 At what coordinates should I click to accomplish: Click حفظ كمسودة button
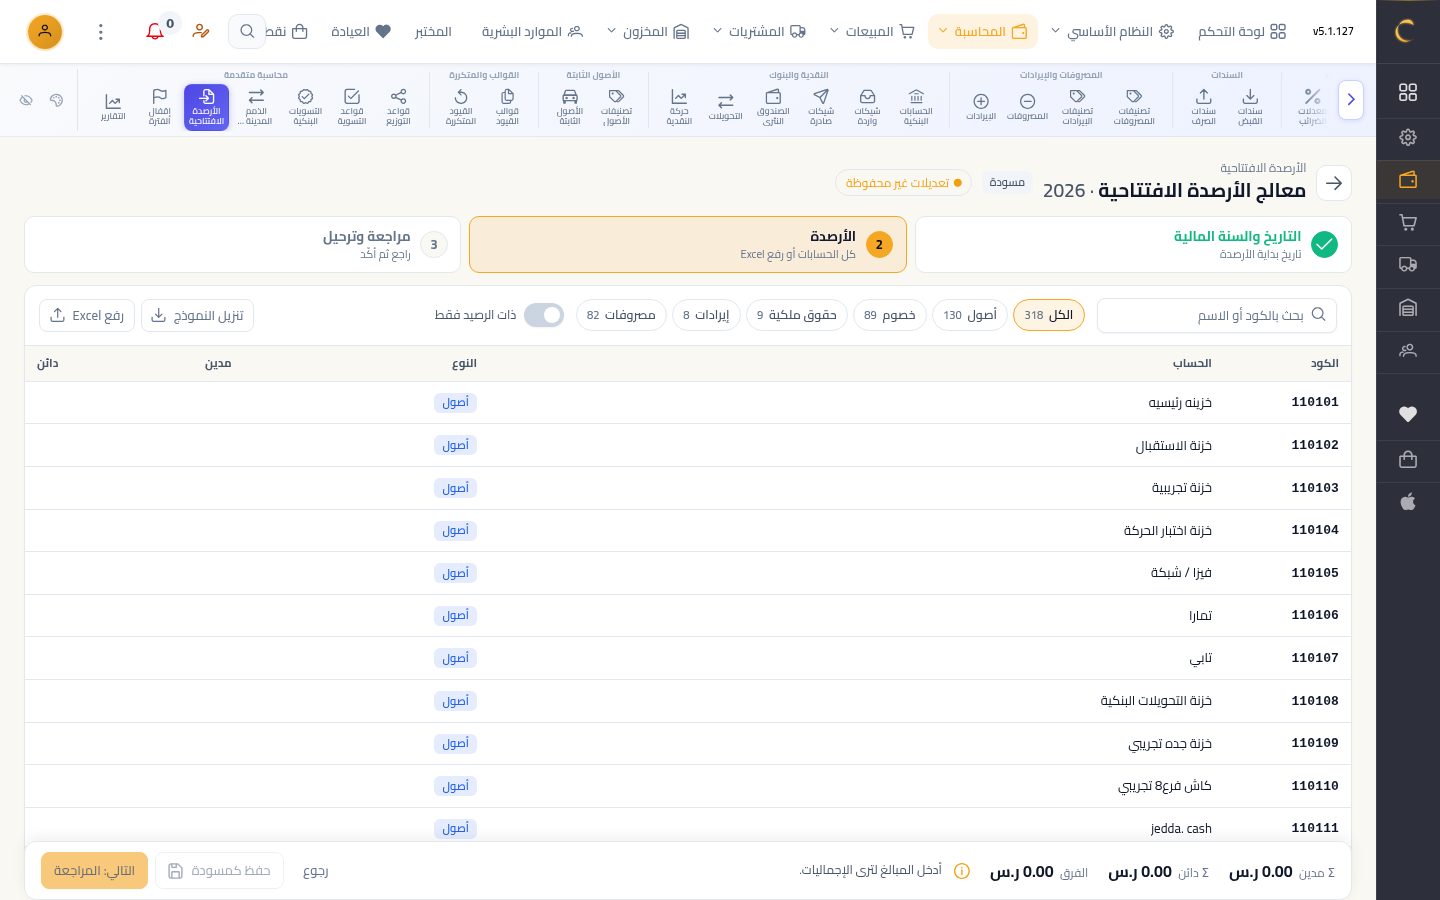tap(220, 871)
